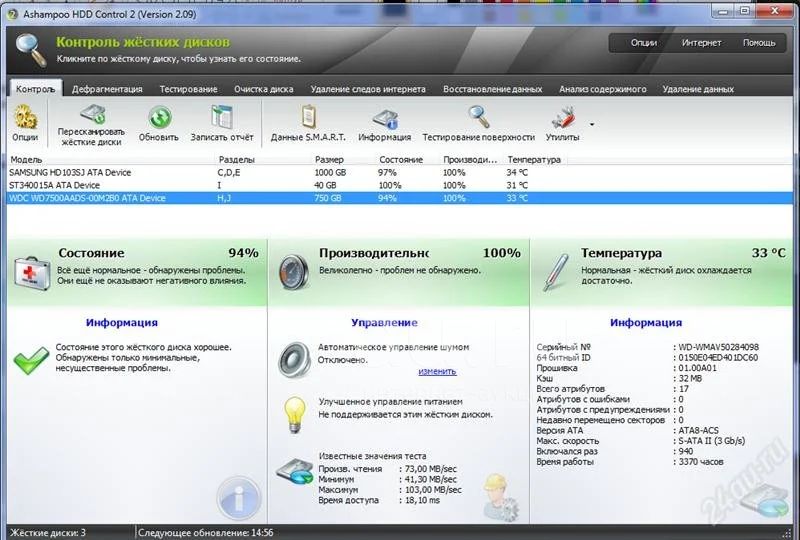Click the worker with gears icon

click(x=500, y=497)
